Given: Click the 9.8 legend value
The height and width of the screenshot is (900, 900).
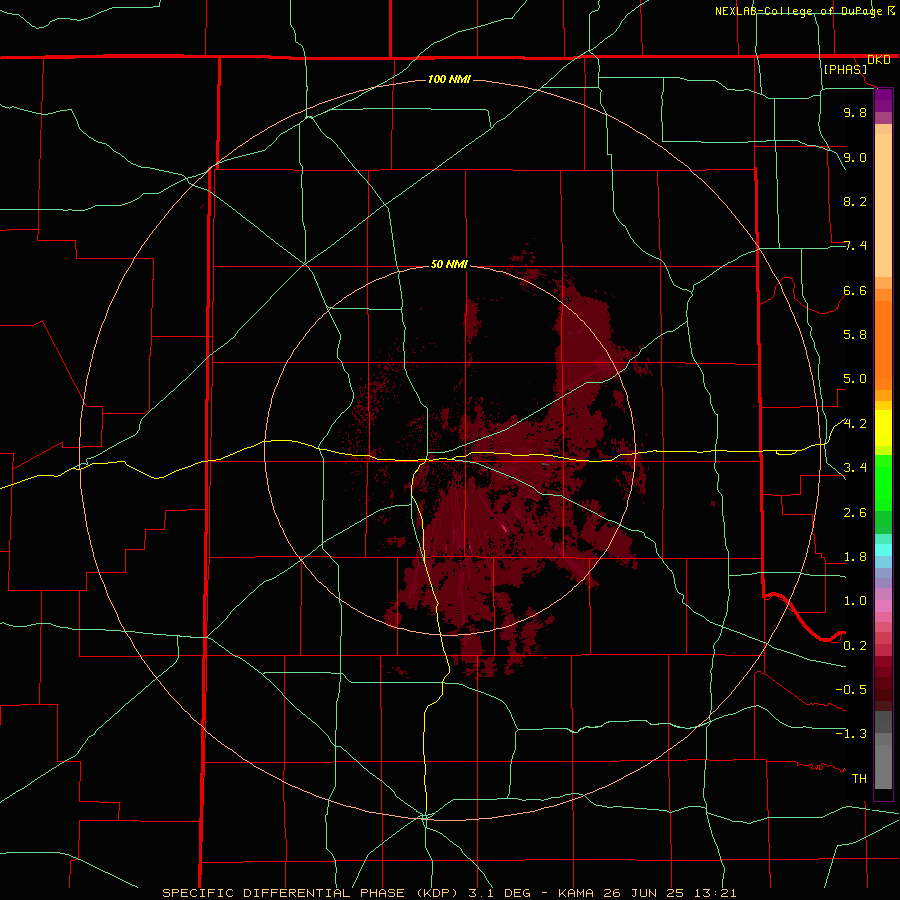Looking at the screenshot, I should coord(855,112).
